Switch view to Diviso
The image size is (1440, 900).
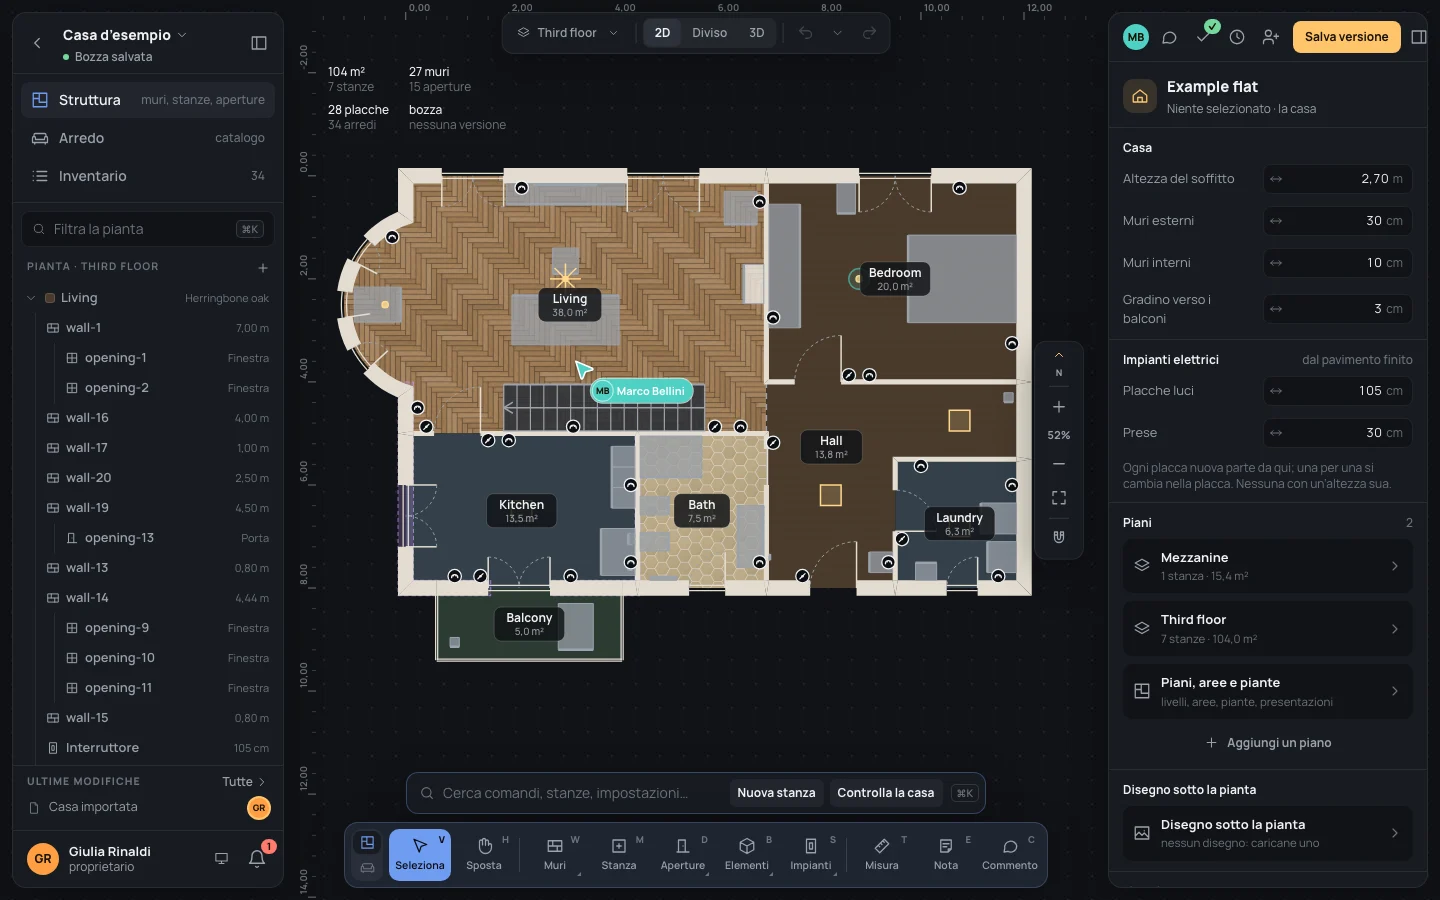tap(710, 33)
